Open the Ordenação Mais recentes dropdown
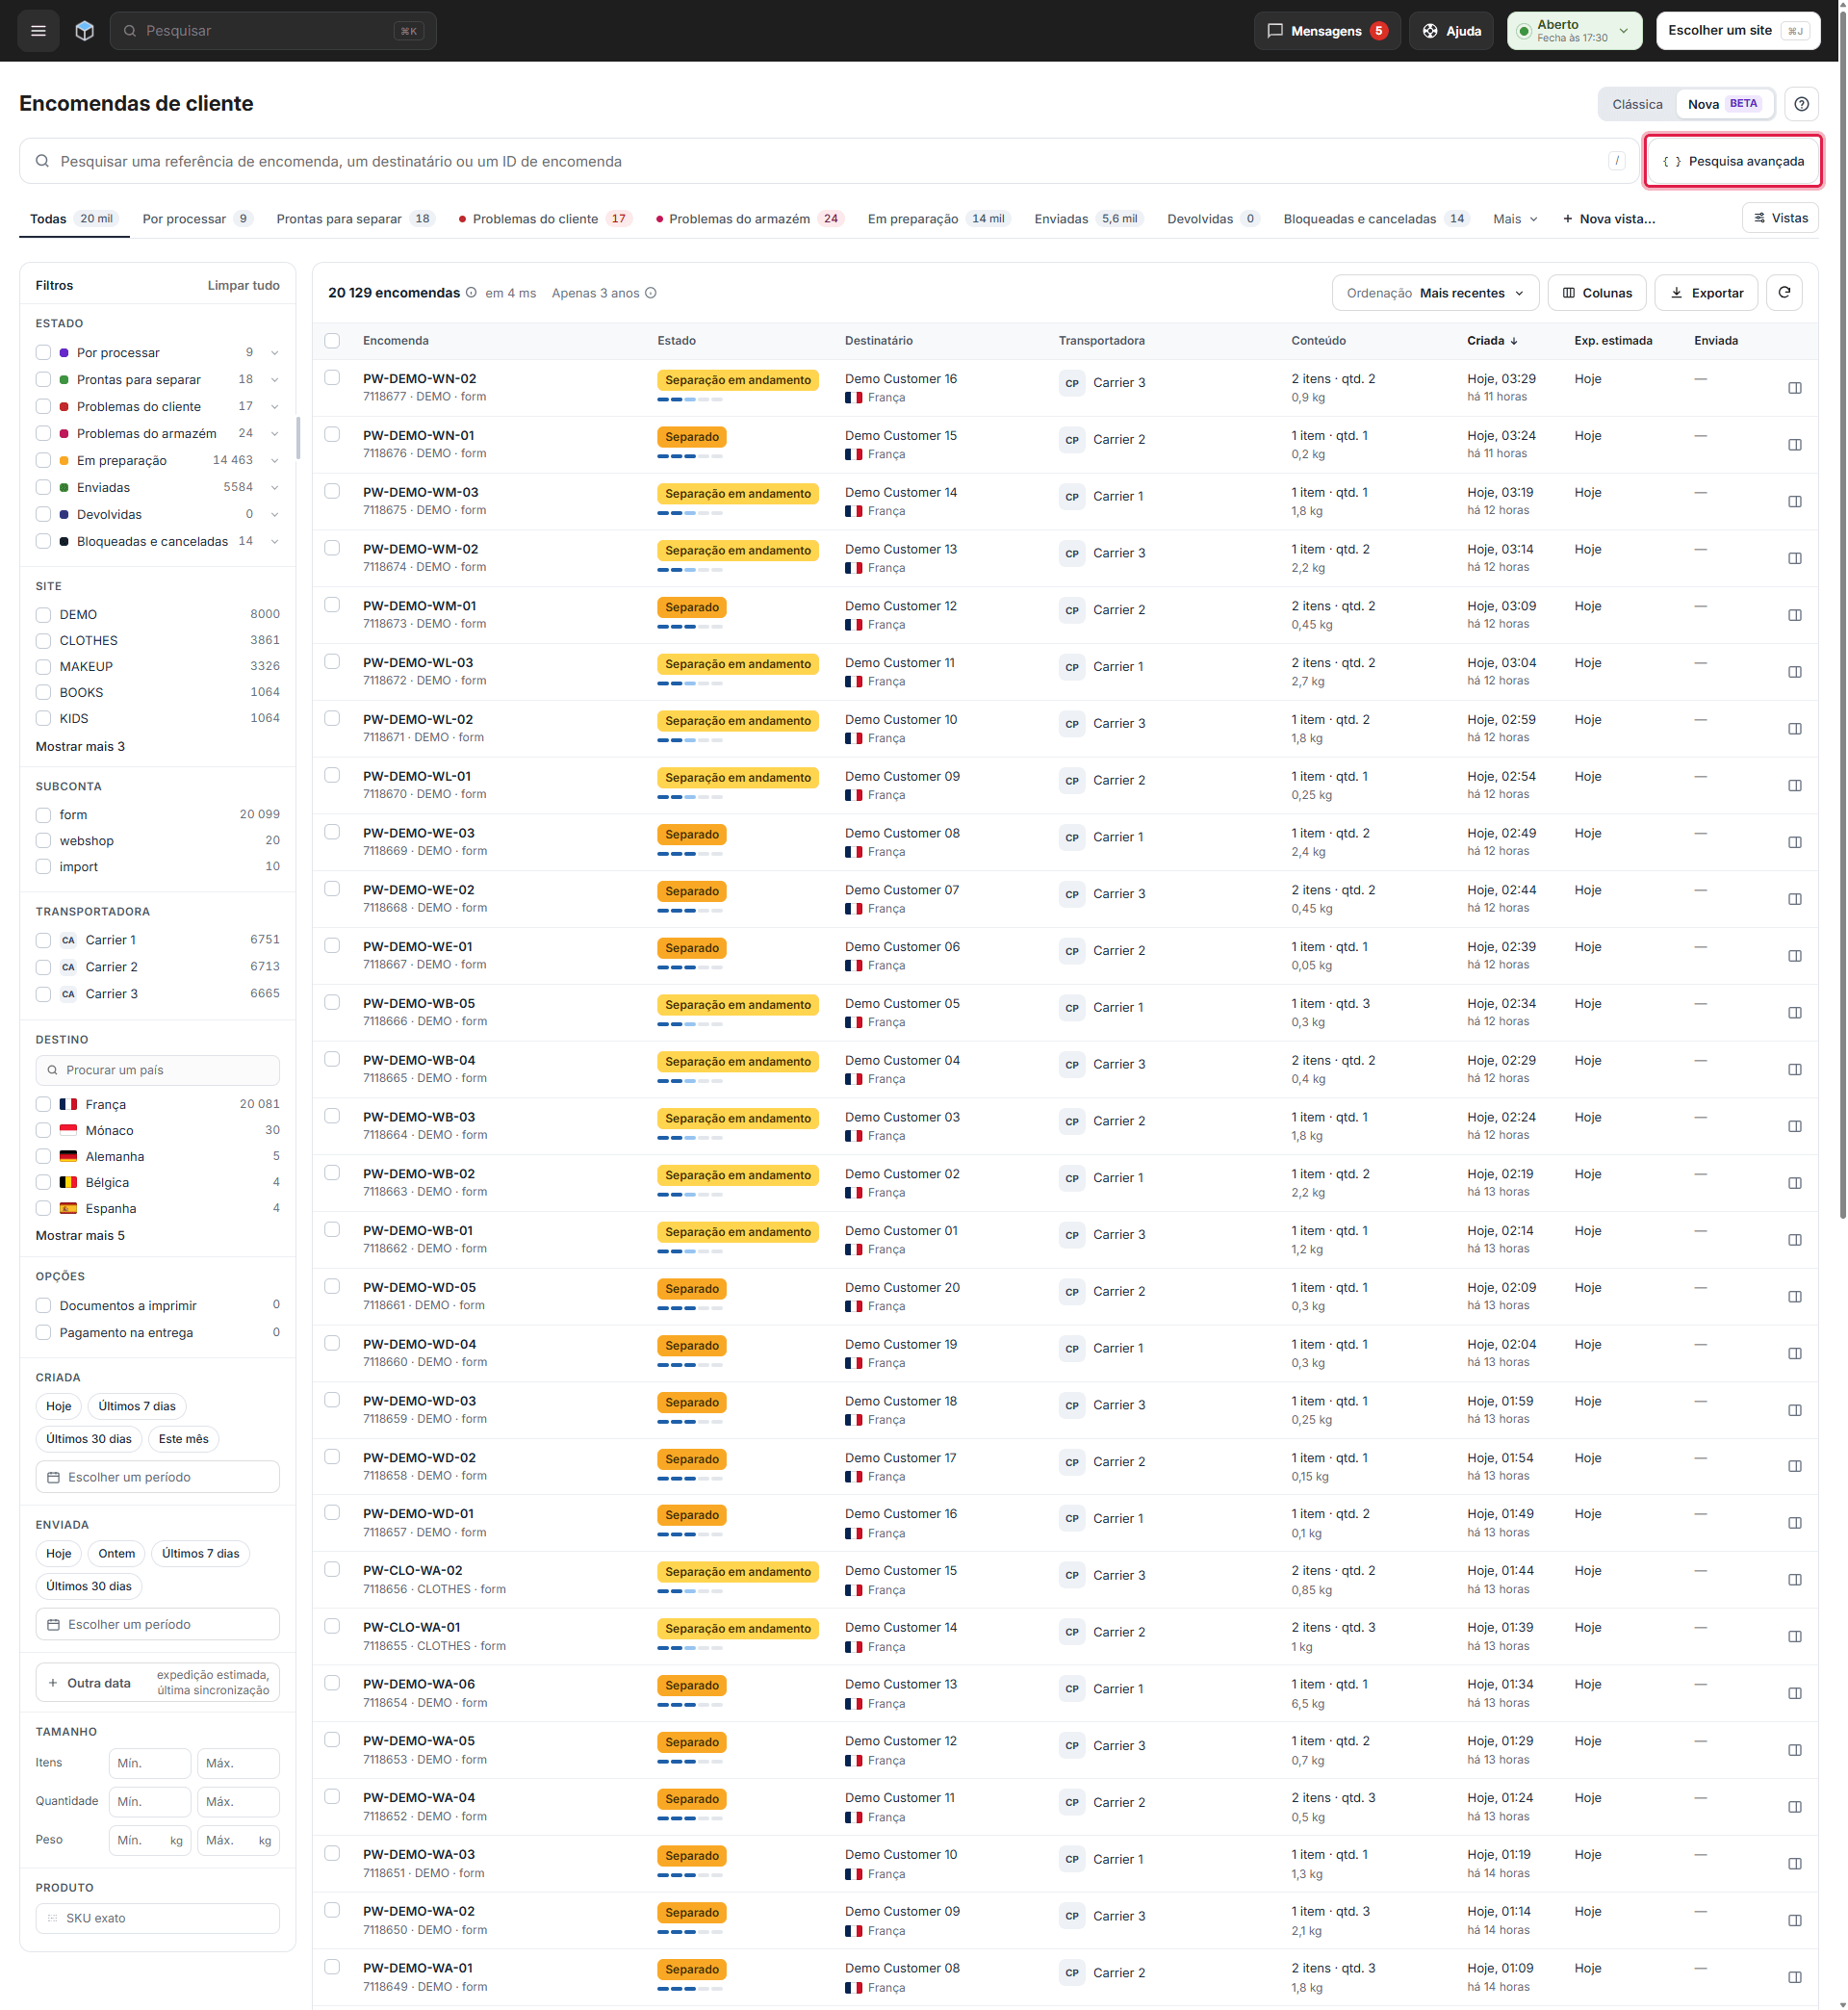This screenshot has width=1848, height=2010. tap(1435, 293)
